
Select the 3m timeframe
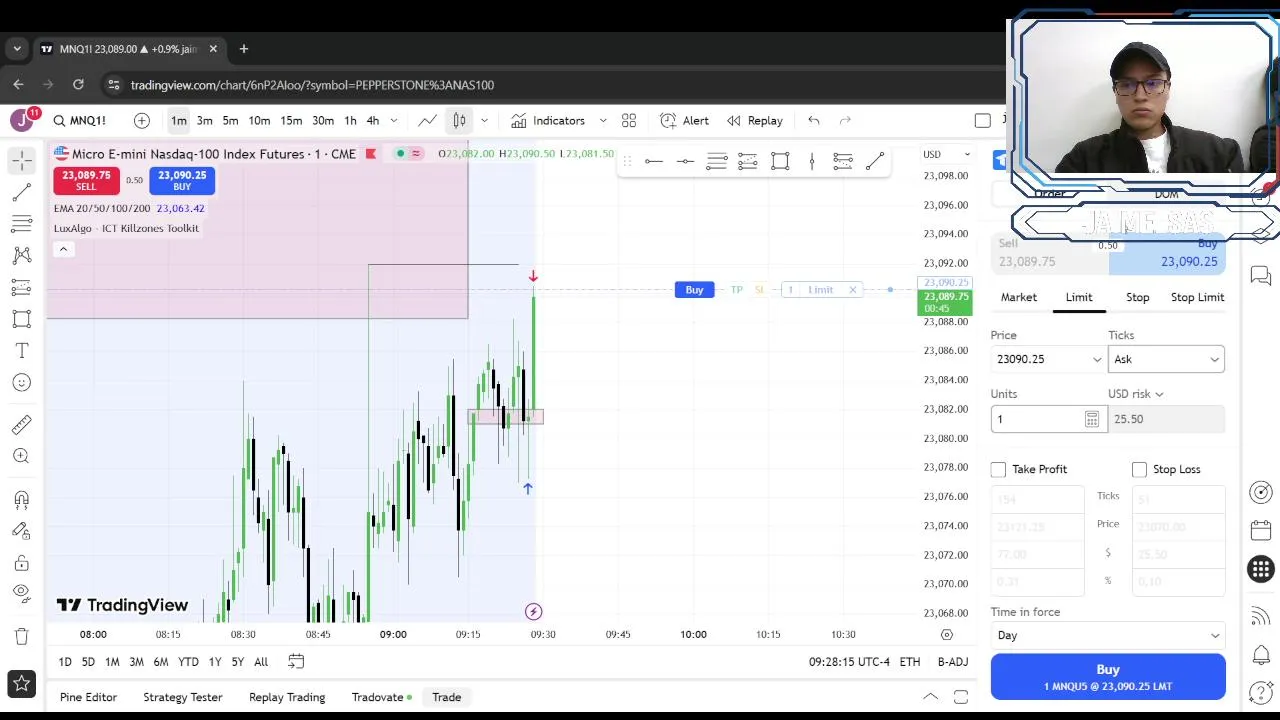(204, 120)
